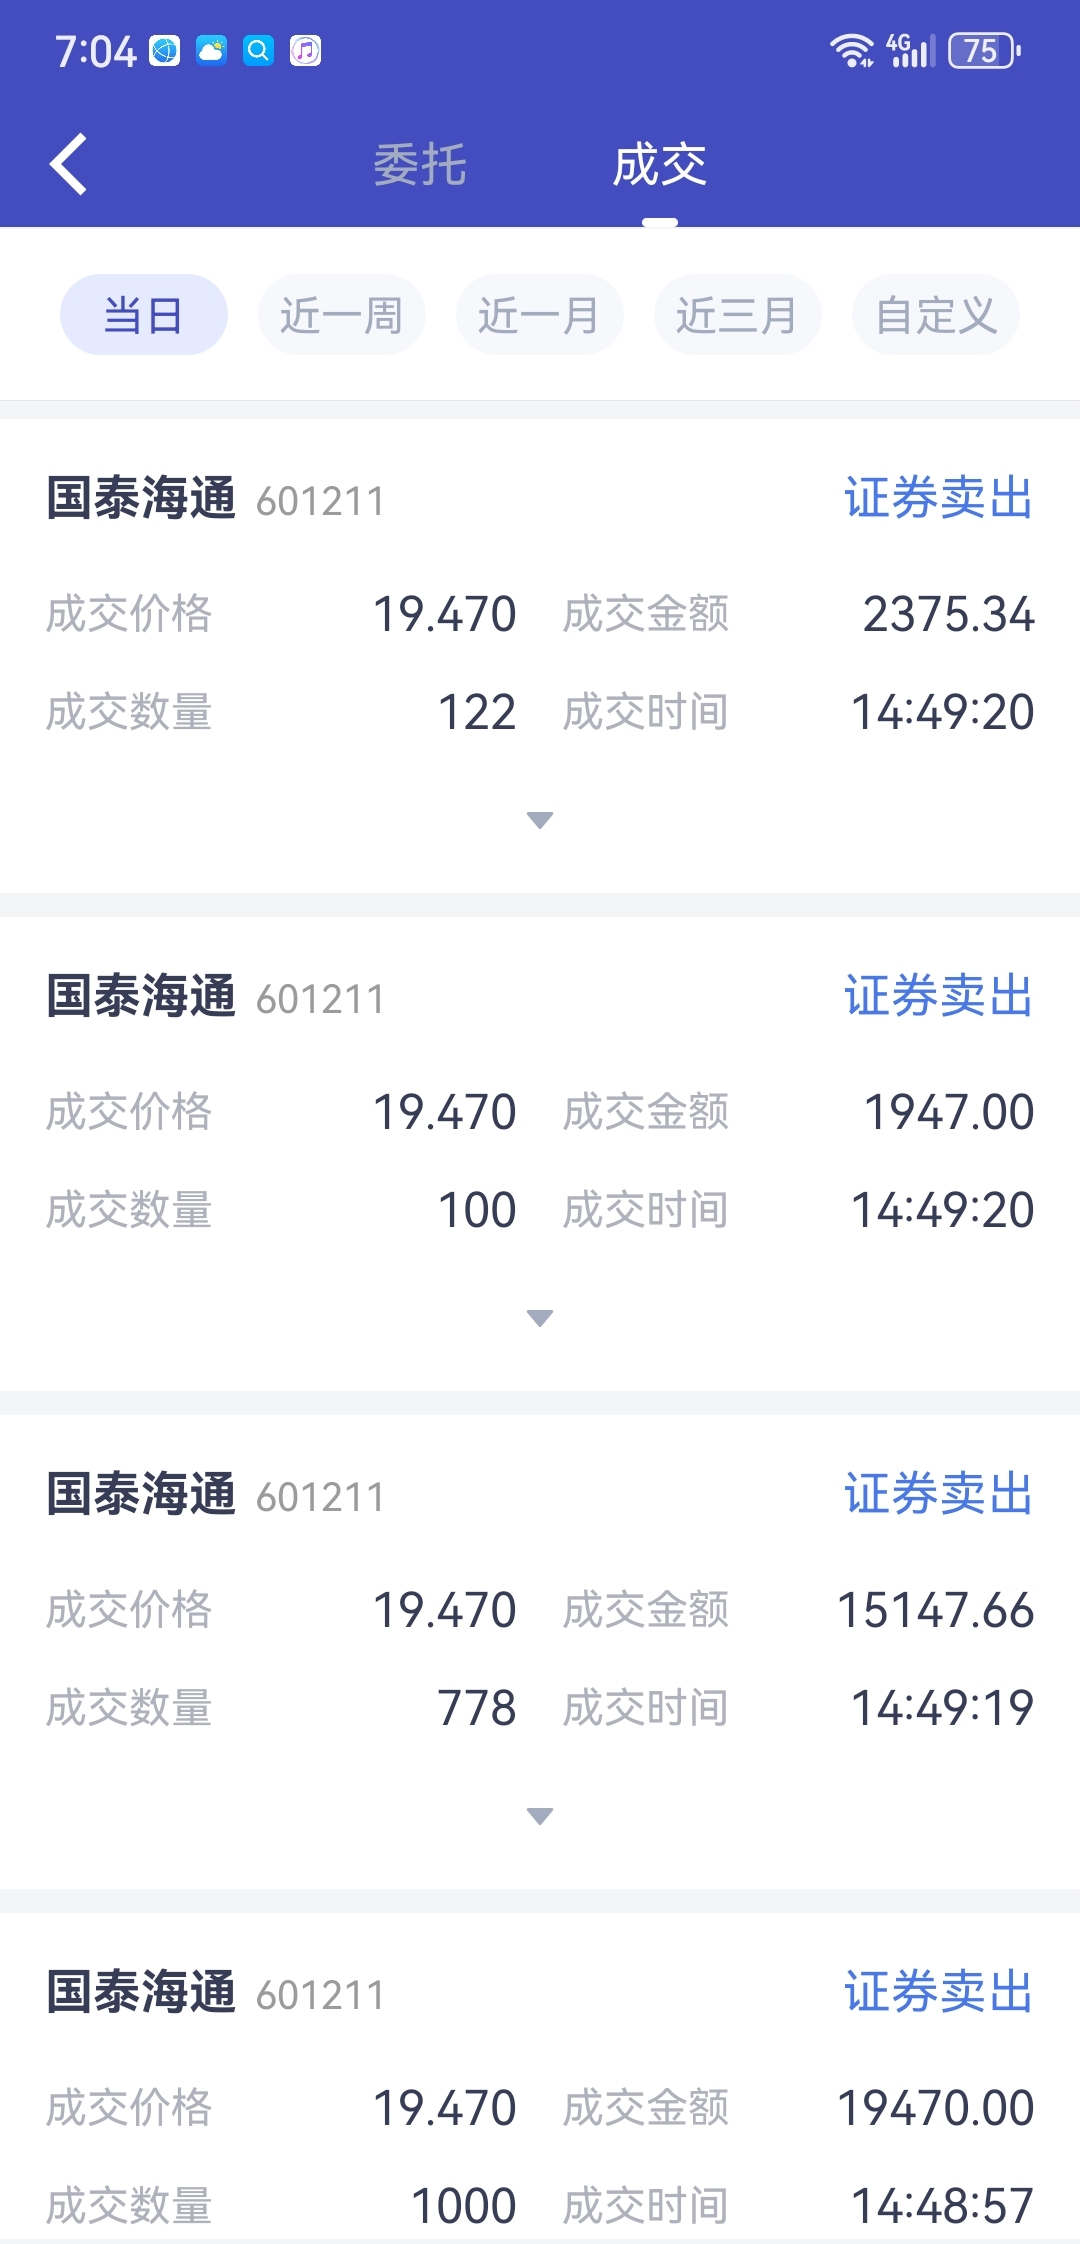Select the 近一周 date filter

(x=342, y=315)
